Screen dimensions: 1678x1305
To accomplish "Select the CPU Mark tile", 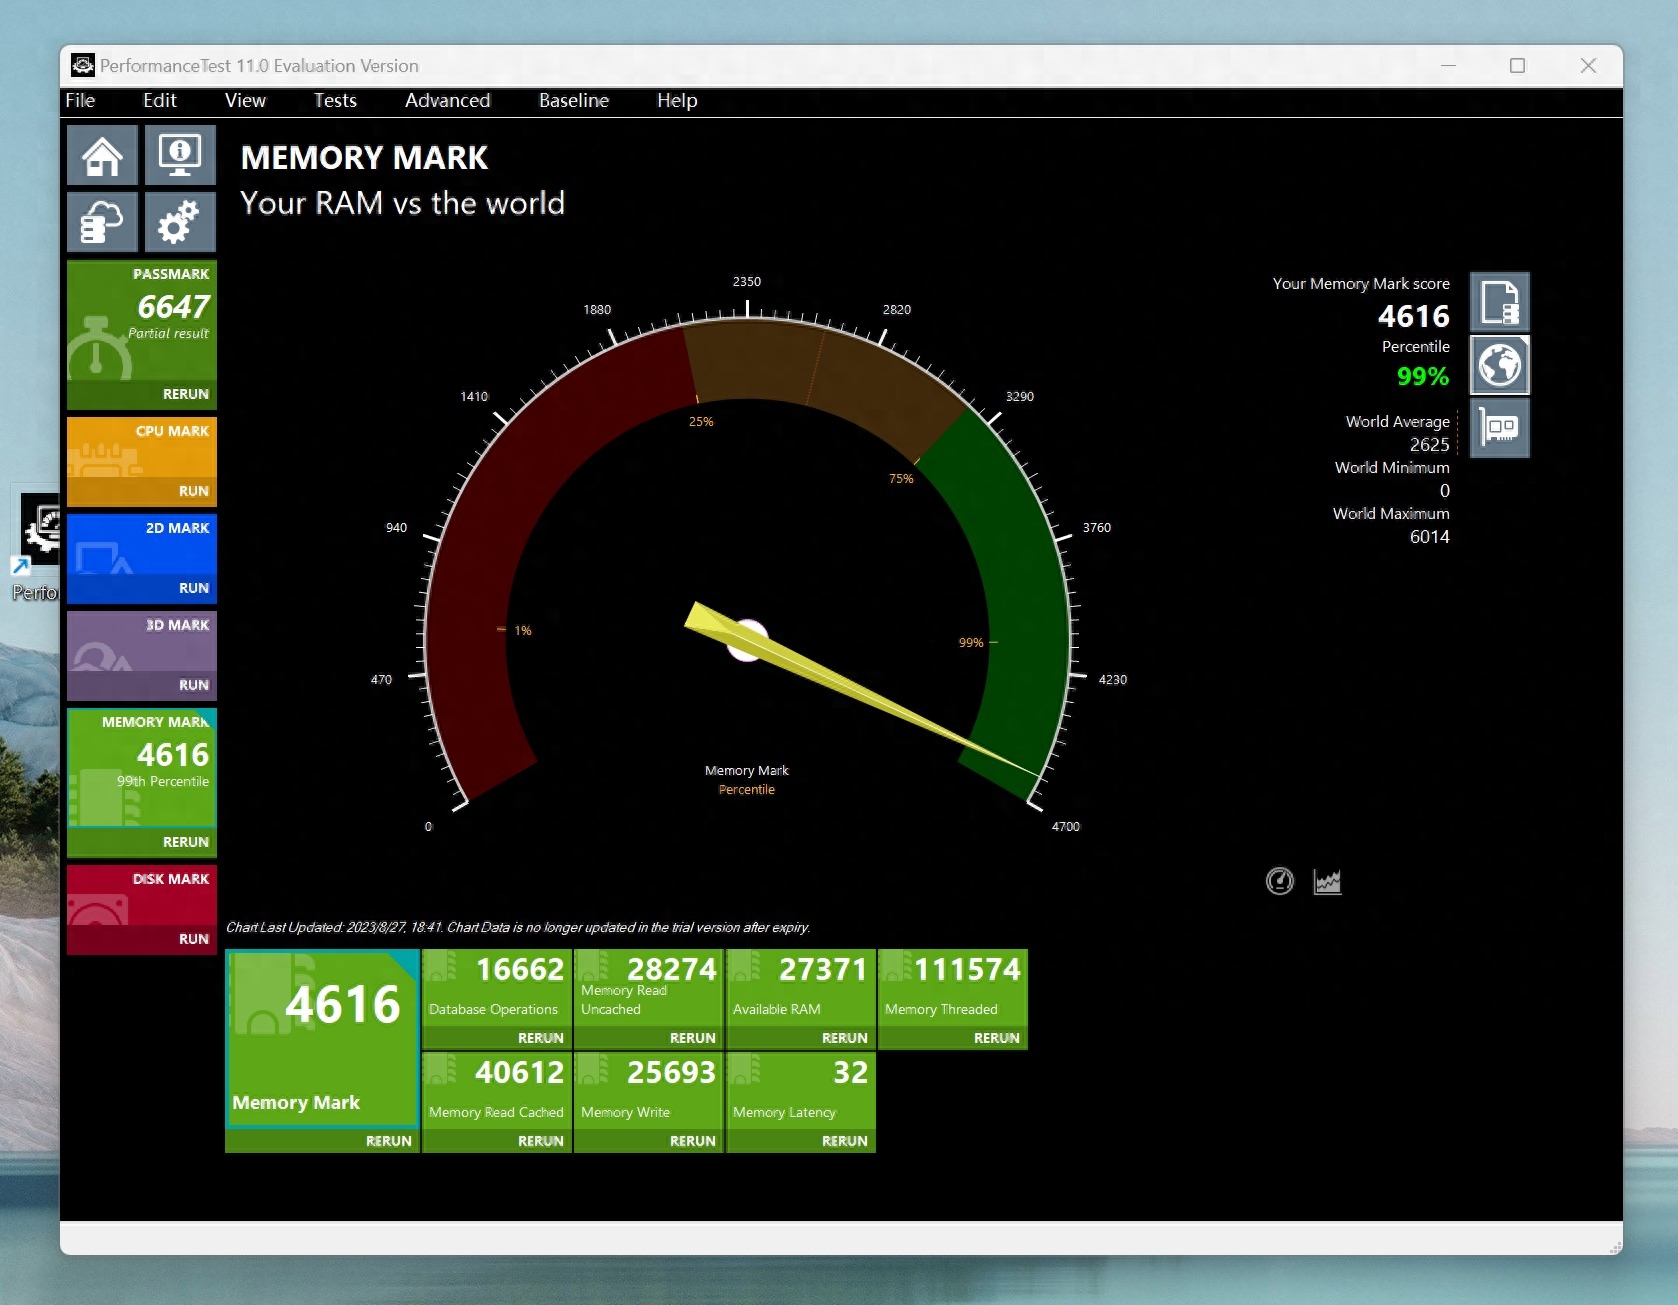I will (x=142, y=448).
